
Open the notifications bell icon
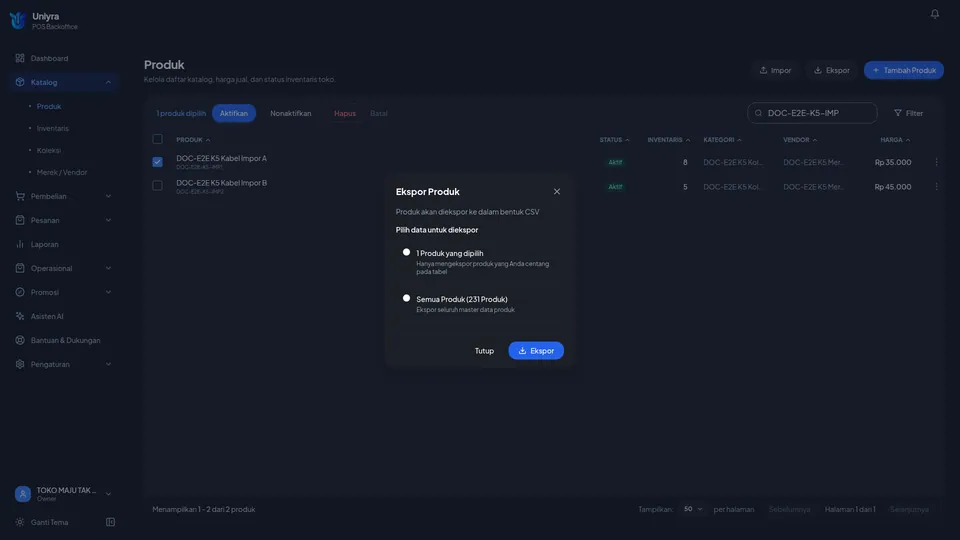coord(934,13)
